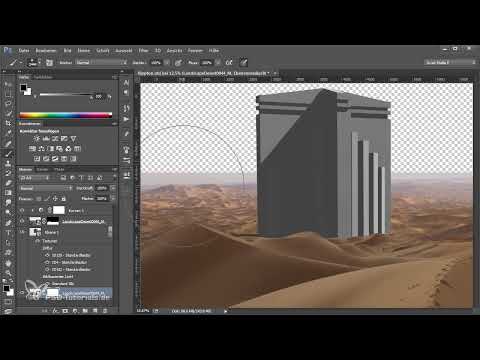Add a Brightness/Contrast adjustment
Viewport: 480px width, 360px height.
click(x=37, y=139)
